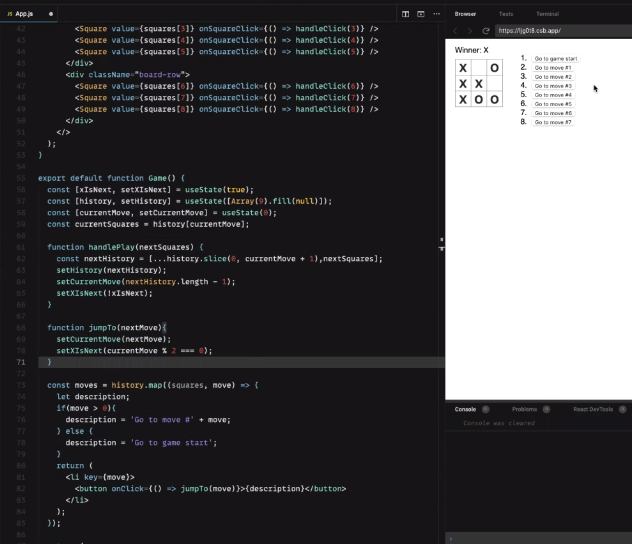Click line number 71 in gutter
The height and width of the screenshot is (544, 632).
(21, 362)
